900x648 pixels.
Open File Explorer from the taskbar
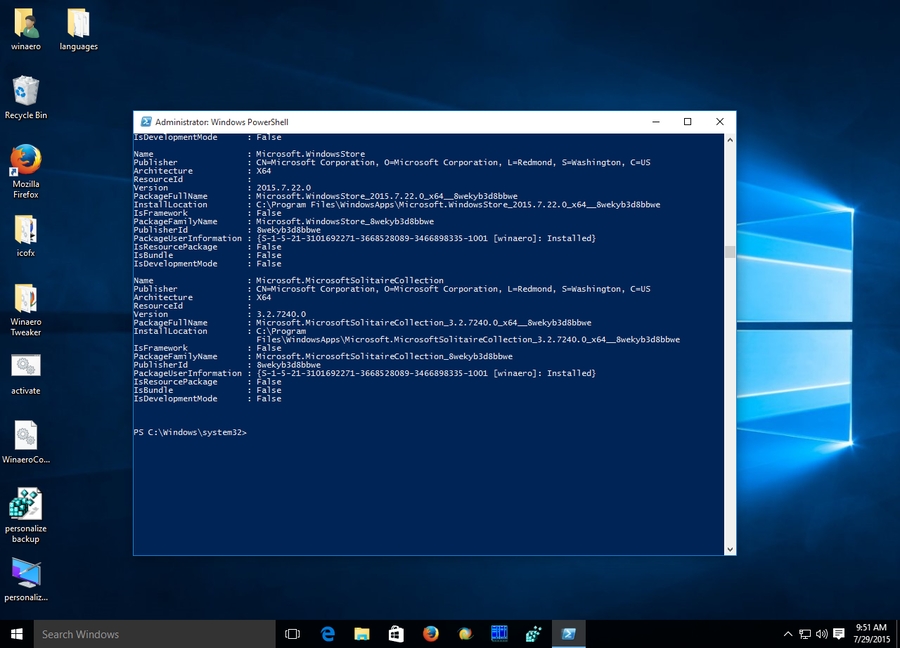(x=361, y=634)
